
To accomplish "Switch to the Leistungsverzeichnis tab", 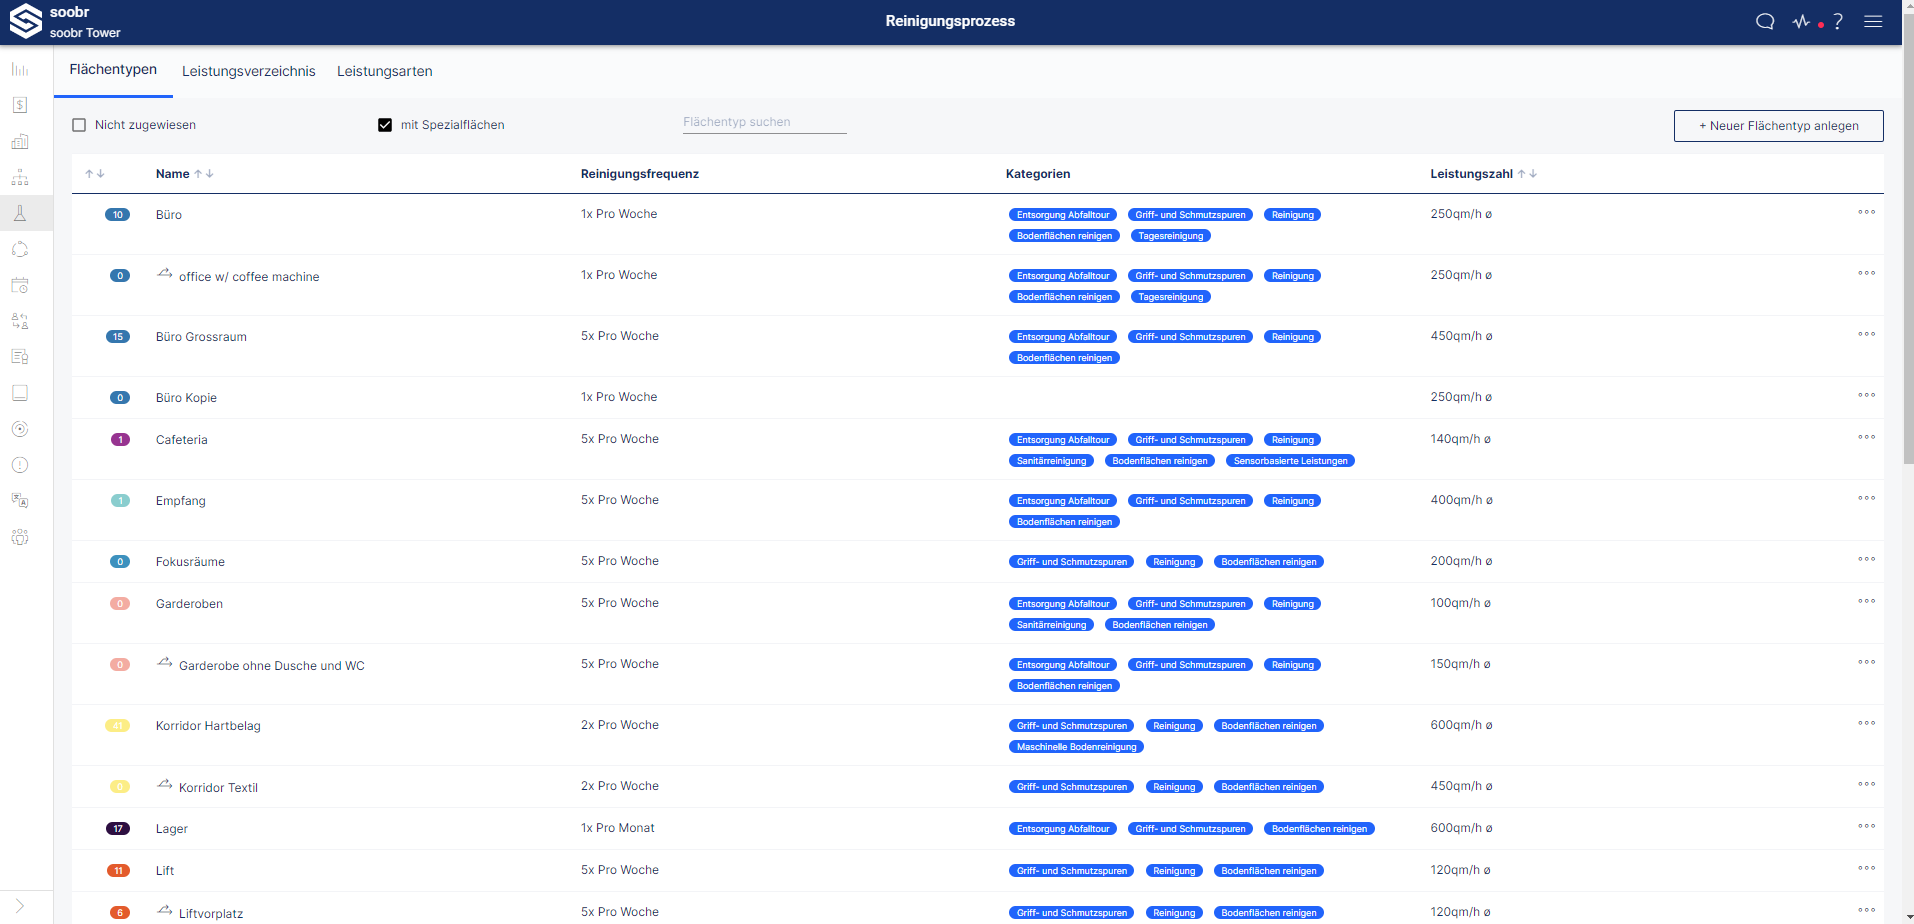I will [x=249, y=71].
